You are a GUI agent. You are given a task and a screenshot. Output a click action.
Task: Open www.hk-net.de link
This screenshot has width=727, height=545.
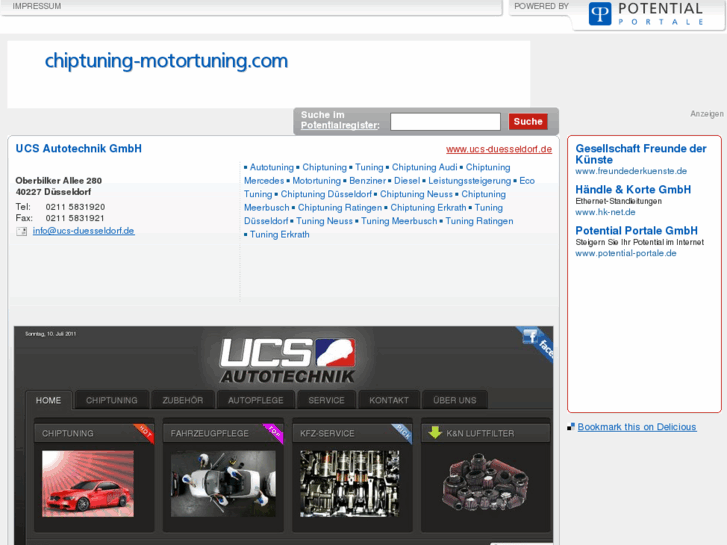(606, 212)
